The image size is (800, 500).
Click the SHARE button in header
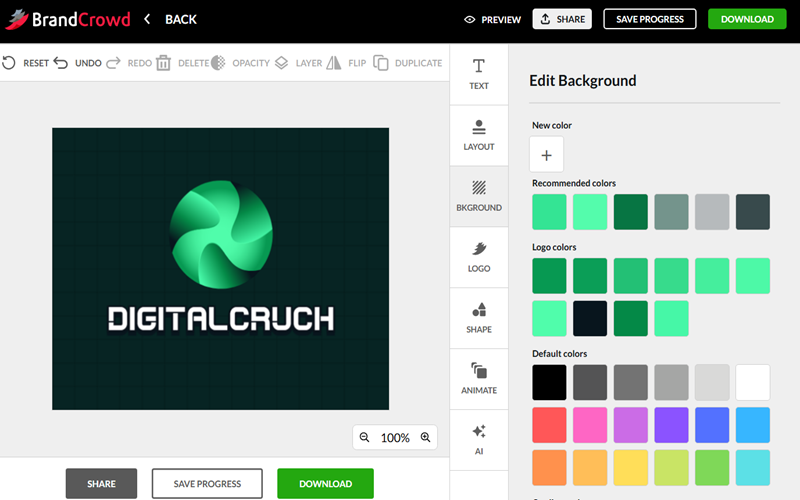(x=562, y=19)
